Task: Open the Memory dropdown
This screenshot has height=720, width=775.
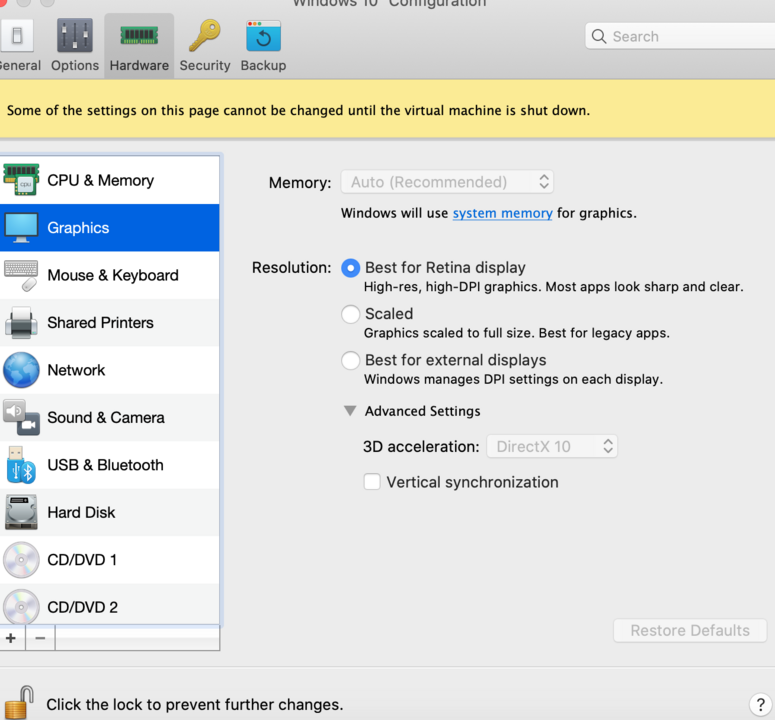Action: (446, 182)
